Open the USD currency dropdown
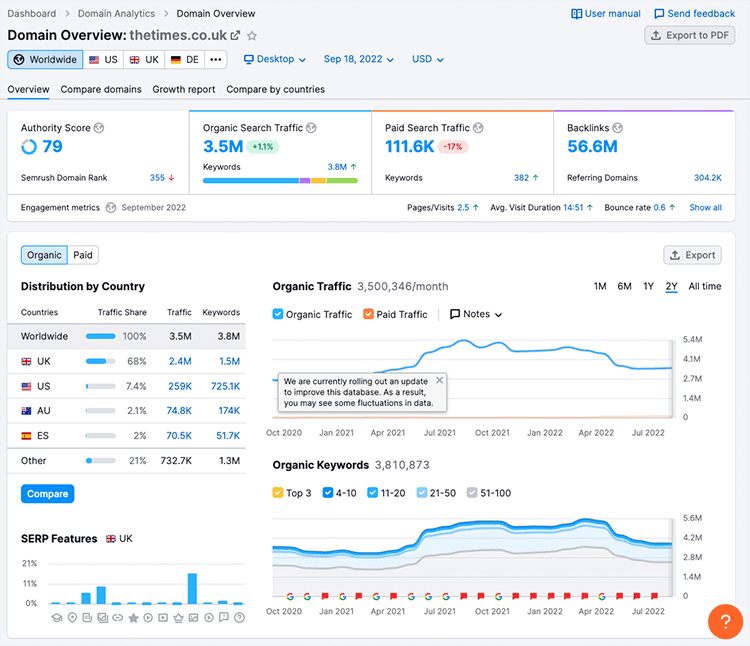This screenshot has width=750, height=646. [x=428, y=59]
